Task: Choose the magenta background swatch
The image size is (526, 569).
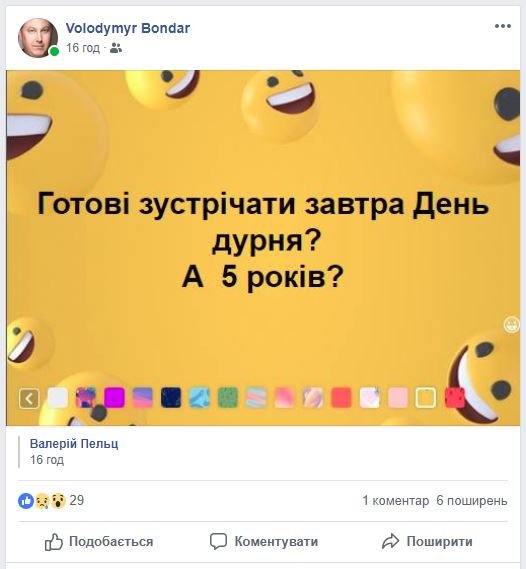Action: [x=114, y=397]
